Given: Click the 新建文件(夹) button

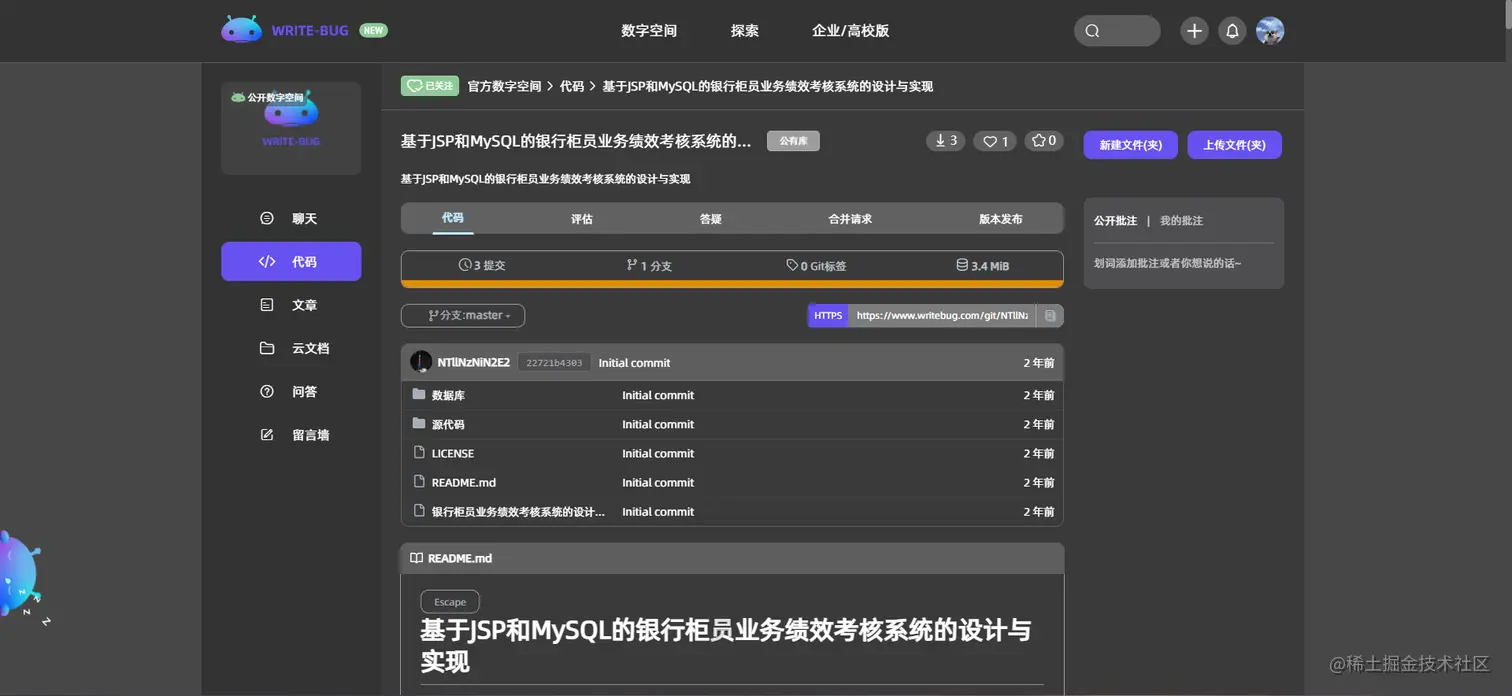Looking at the screenshot, I should tap(1130, 144).
